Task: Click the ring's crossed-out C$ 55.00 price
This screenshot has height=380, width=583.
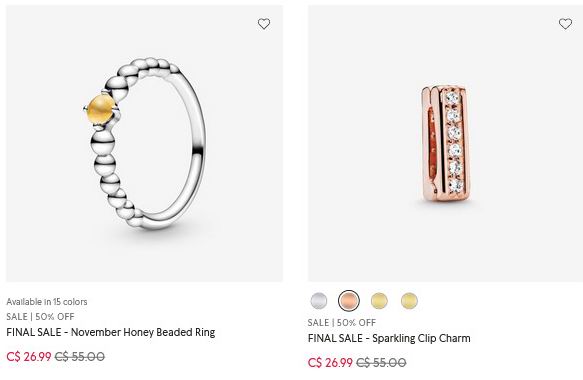Action: 80,357
